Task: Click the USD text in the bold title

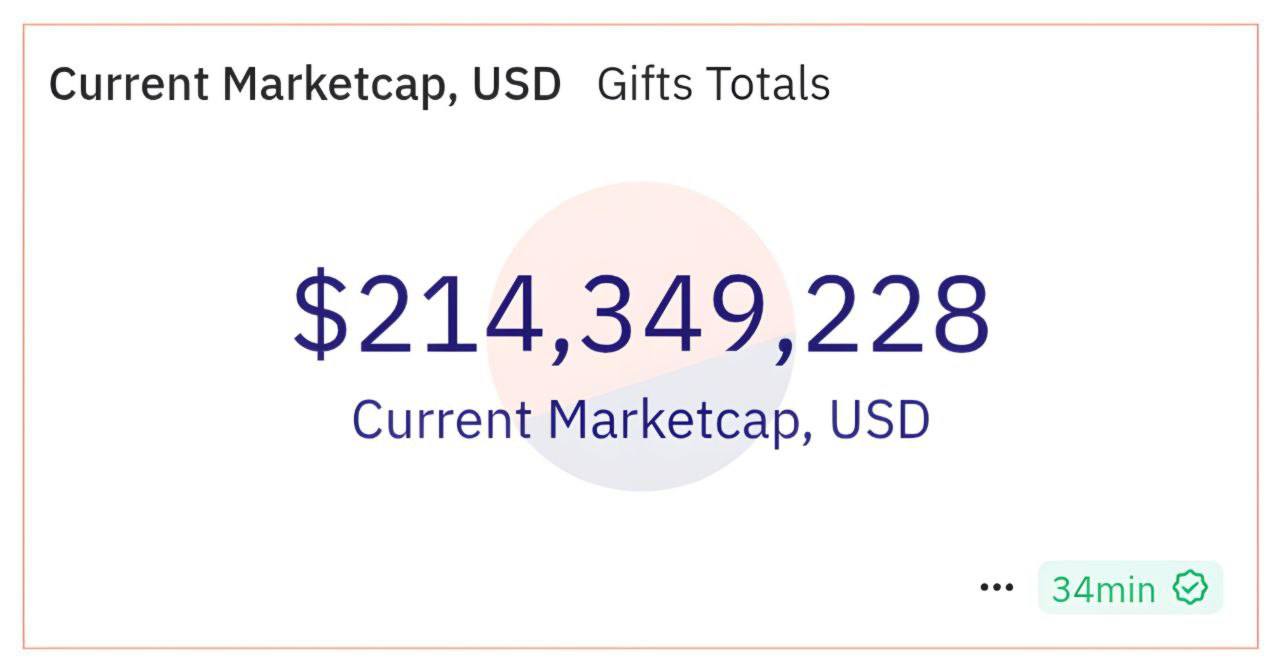Action: tap(517, 85)
